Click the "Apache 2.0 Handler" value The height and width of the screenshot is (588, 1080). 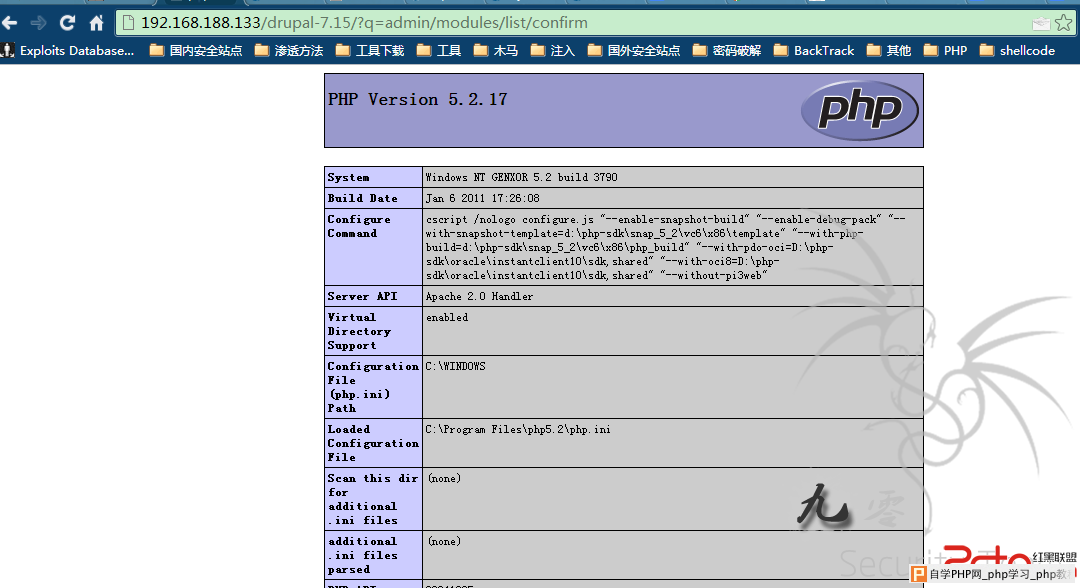[x=479, y=296]
